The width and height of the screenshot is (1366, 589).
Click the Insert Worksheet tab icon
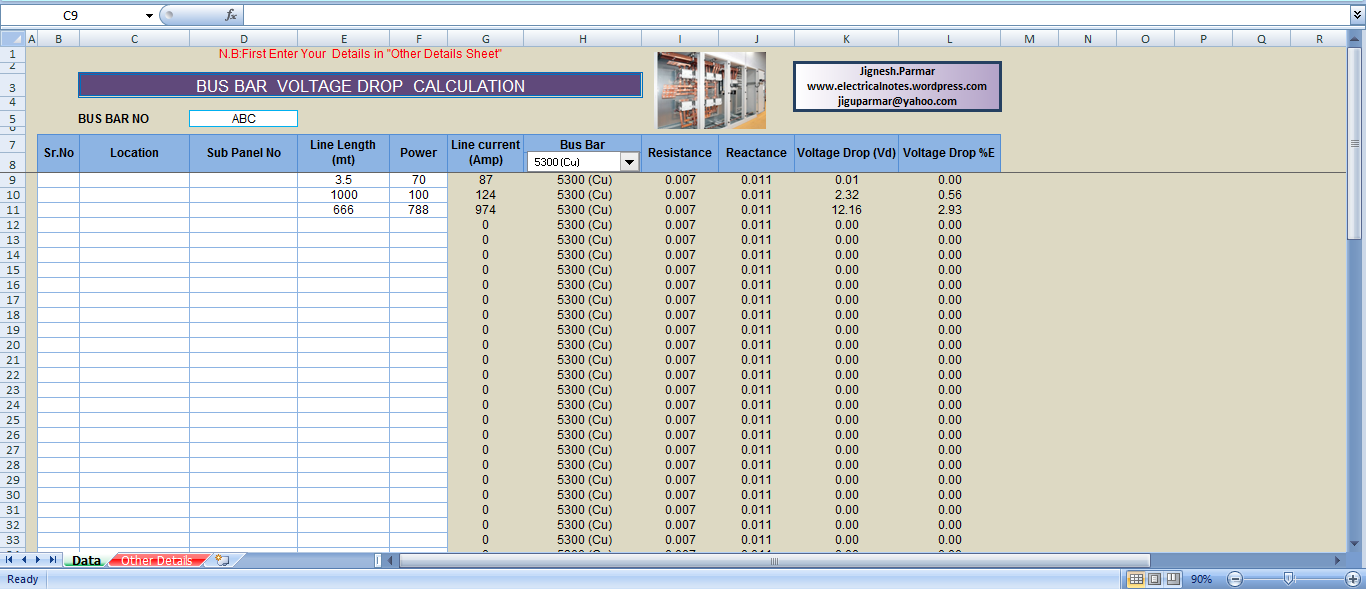click(222, 561)
